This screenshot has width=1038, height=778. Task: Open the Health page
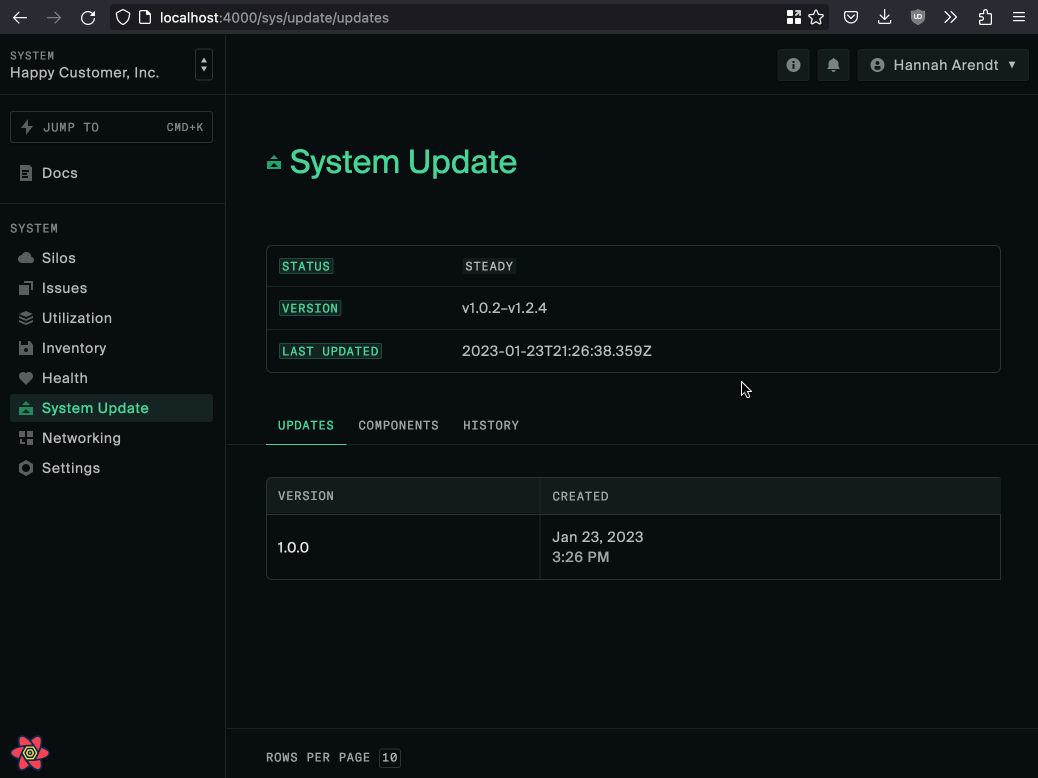[111, 378]
